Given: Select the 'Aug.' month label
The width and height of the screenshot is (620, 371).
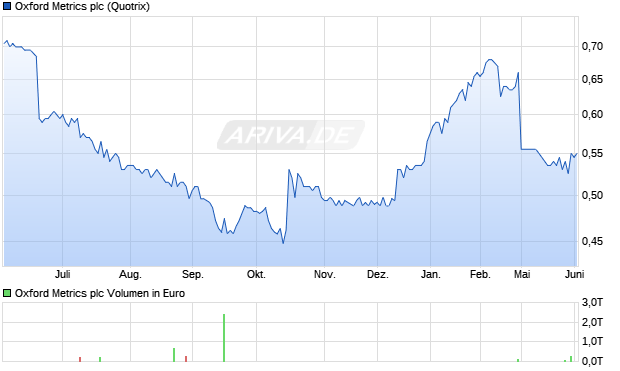Looking at the screenshot, I should (x=130, y=274).
